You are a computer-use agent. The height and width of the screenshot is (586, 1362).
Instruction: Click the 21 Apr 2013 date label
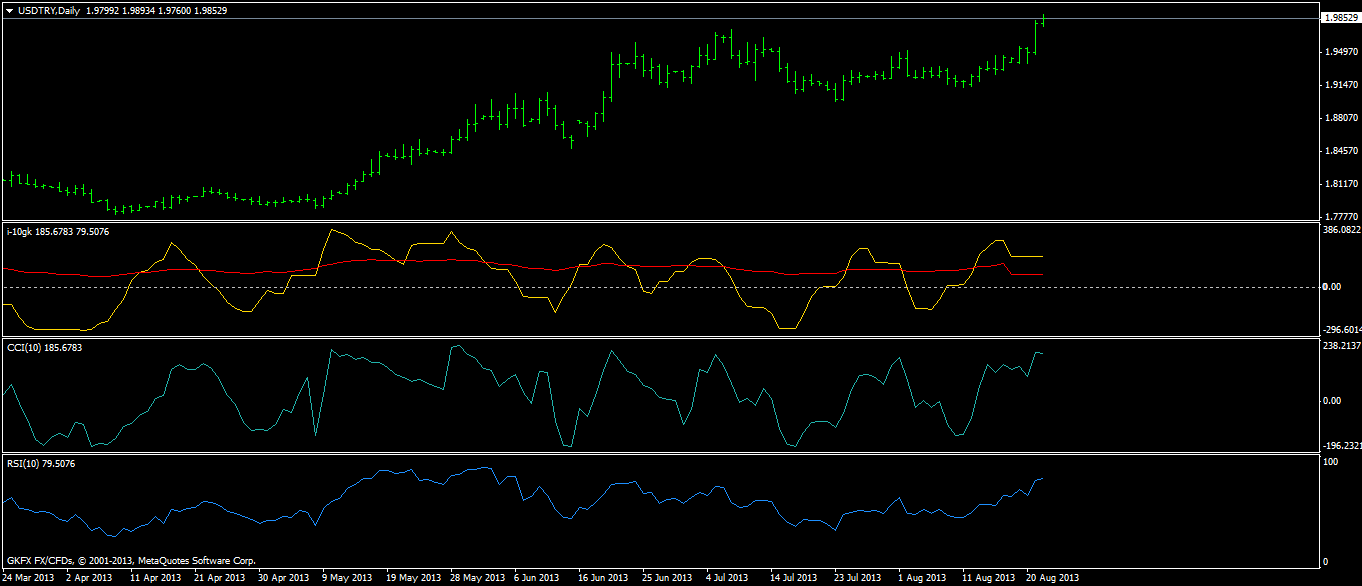(x=219, y=578)
